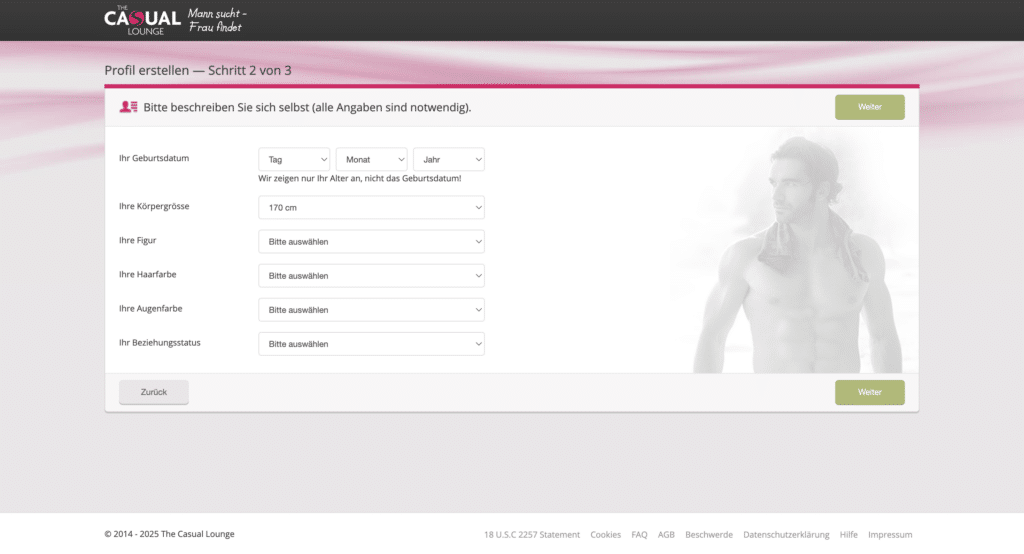The image size is (1024, 554).
Task: Open the Cookies footer link
Action: click(x=605, y=534)
